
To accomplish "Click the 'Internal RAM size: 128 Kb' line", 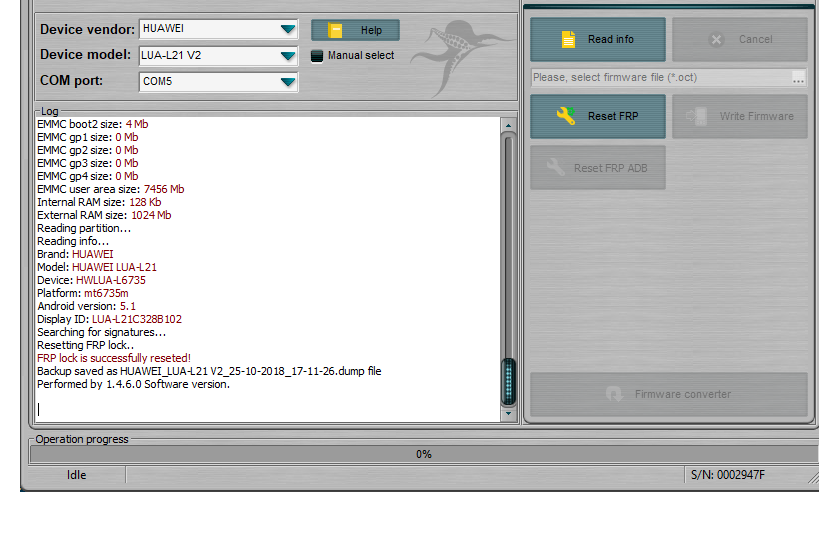I will [99, 202].
